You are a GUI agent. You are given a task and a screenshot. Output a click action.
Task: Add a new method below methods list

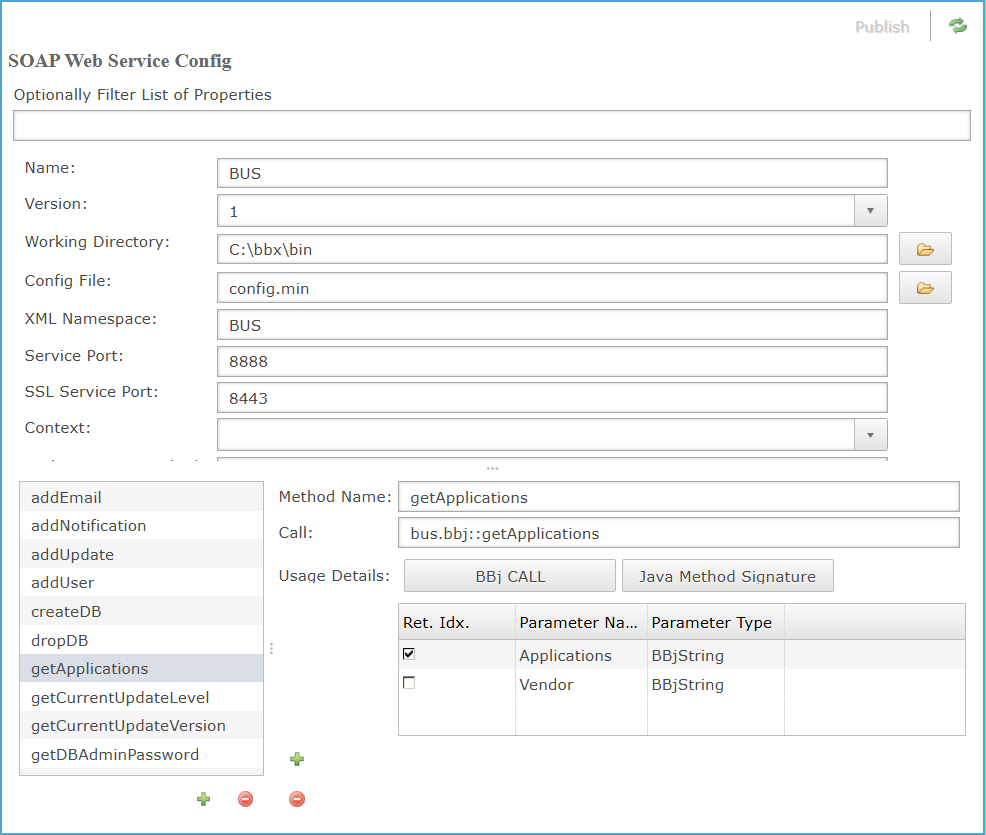pyautogui.click(x=203, y=799)
